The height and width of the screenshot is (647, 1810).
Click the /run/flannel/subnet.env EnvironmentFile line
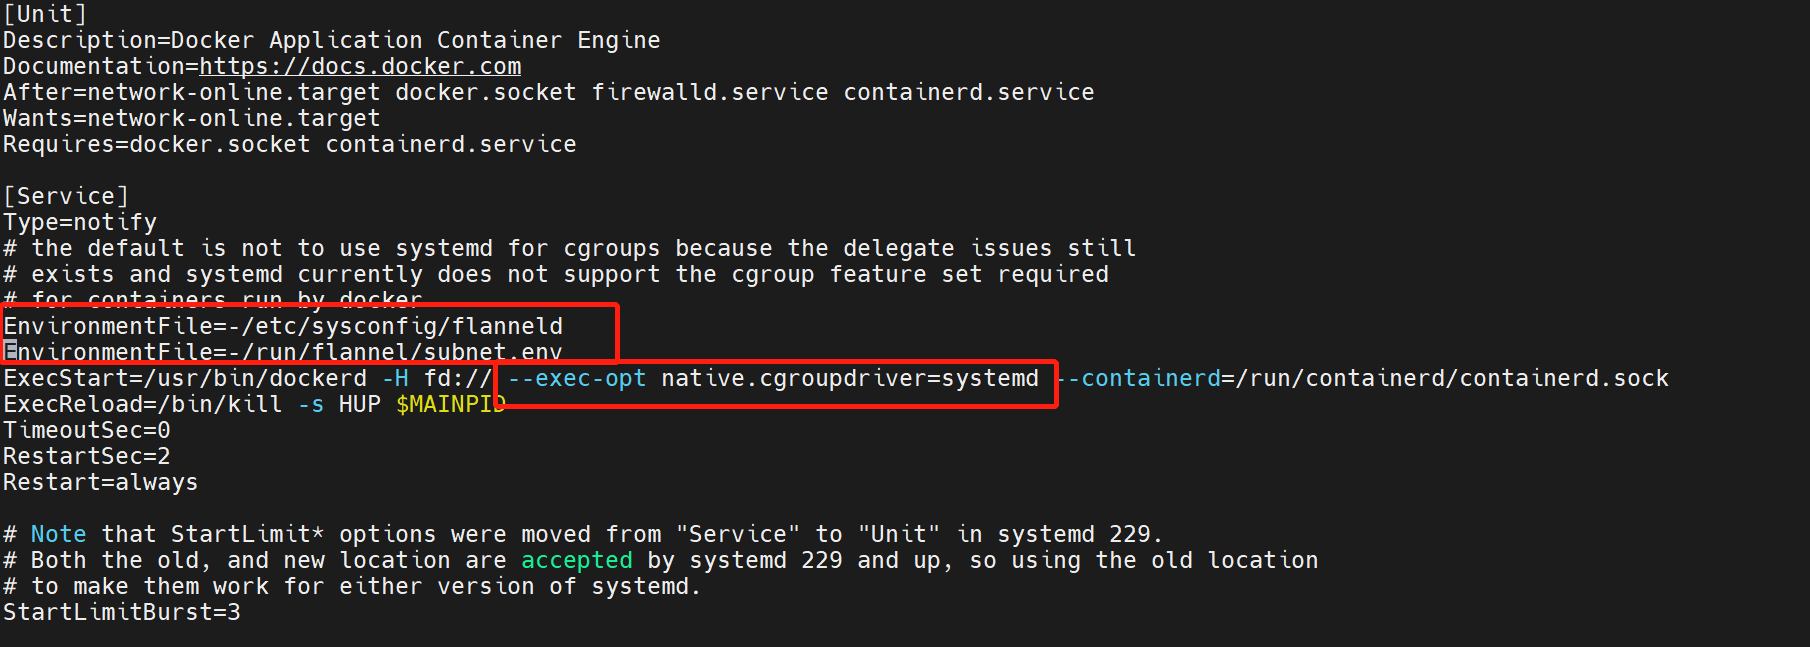[x=283, y=352]
